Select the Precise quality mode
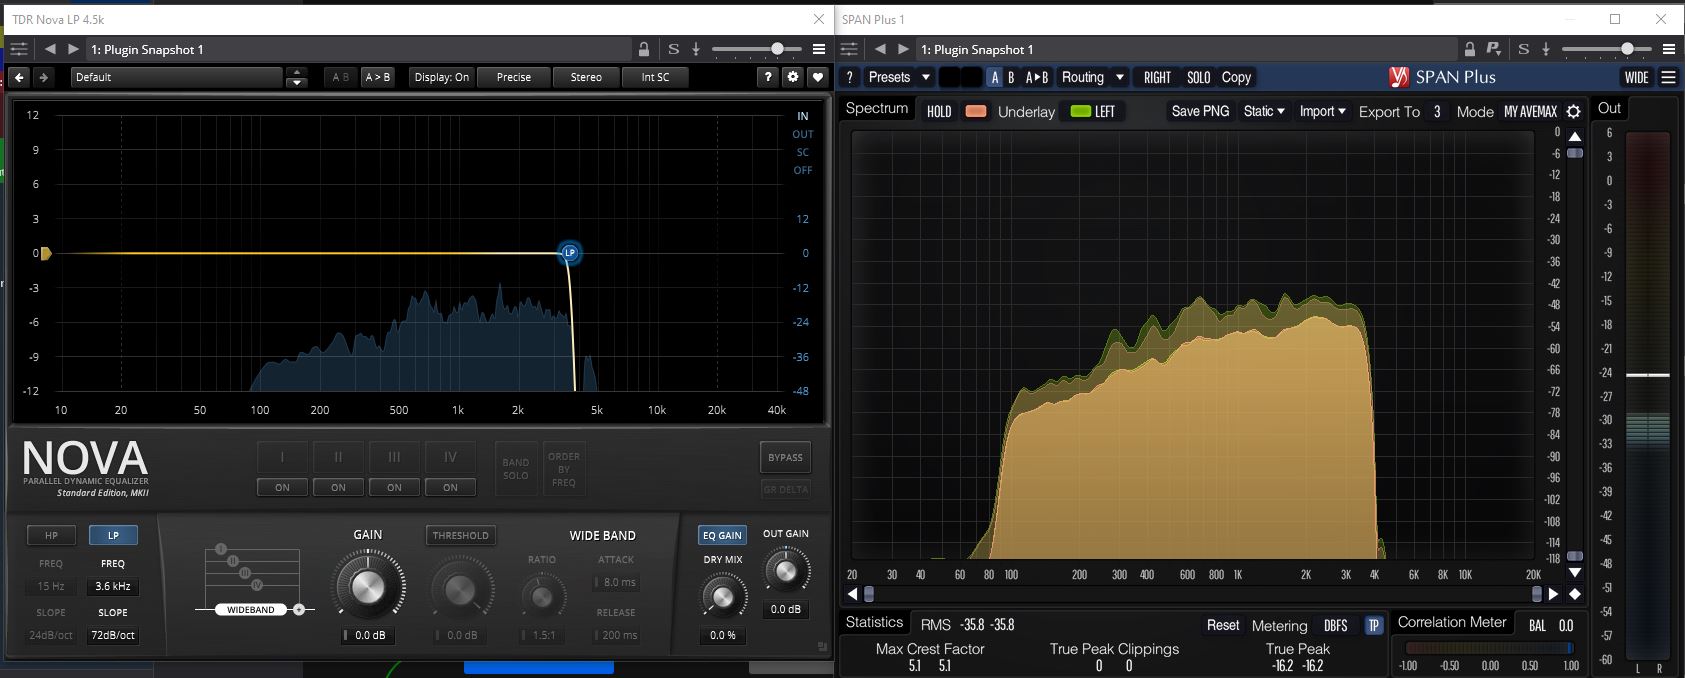The width and height of the screenshot is (1685, 678). (514, 77)
